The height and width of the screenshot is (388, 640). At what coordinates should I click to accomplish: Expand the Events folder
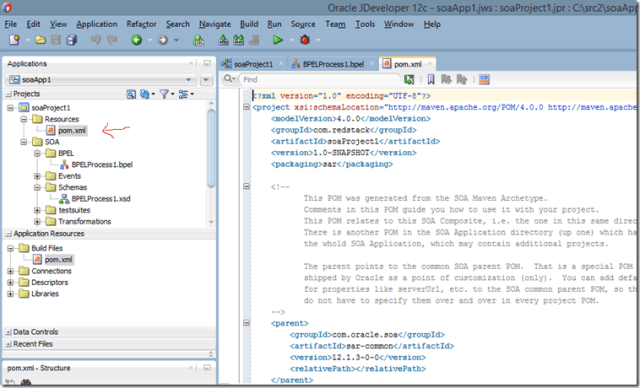37,176
